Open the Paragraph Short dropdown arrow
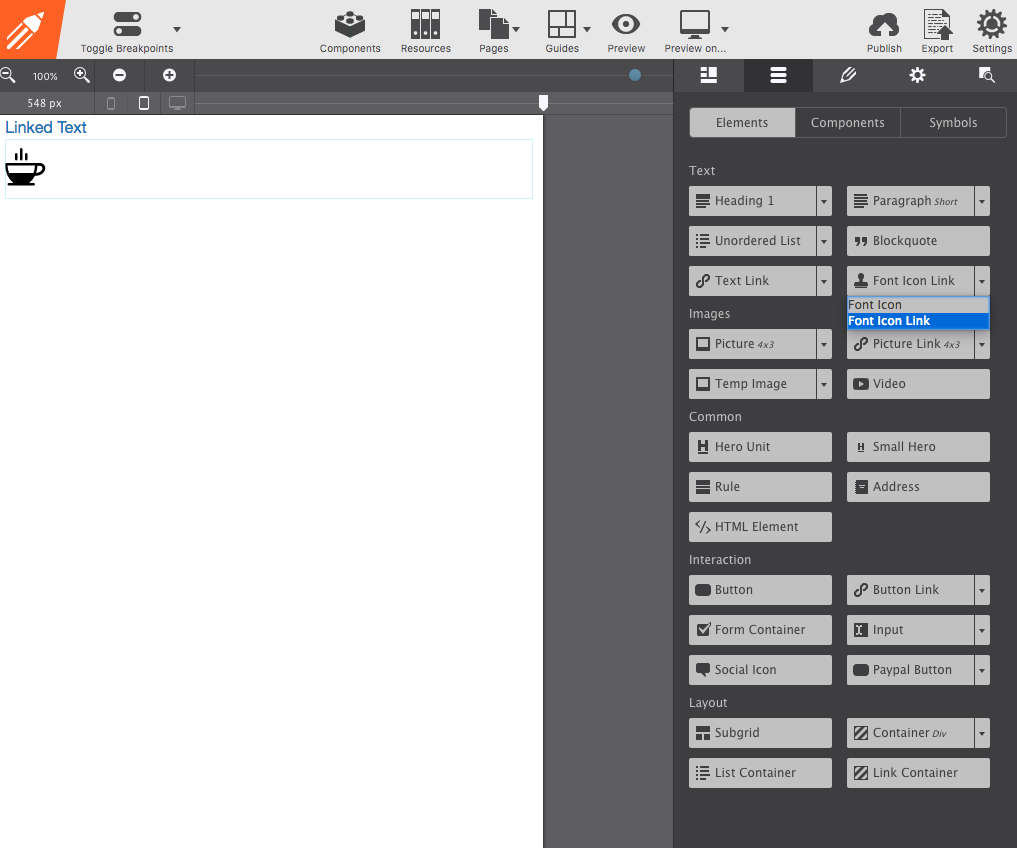The height and width of the screenshot is (848, 1017). pyautogui.click(x=982, y=201)
